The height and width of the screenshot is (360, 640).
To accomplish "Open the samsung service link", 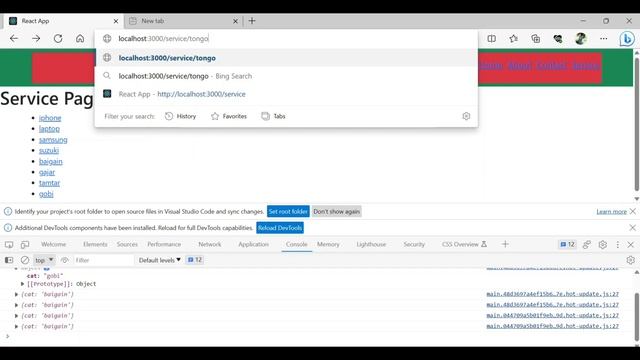I will pos(53,140).
